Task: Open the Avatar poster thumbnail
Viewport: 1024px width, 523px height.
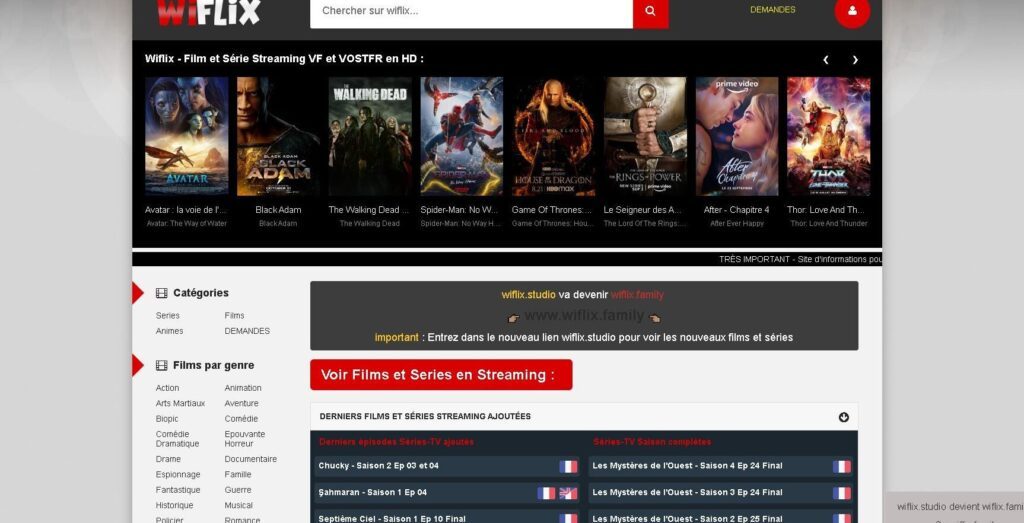Action: [x=187, y=136]
